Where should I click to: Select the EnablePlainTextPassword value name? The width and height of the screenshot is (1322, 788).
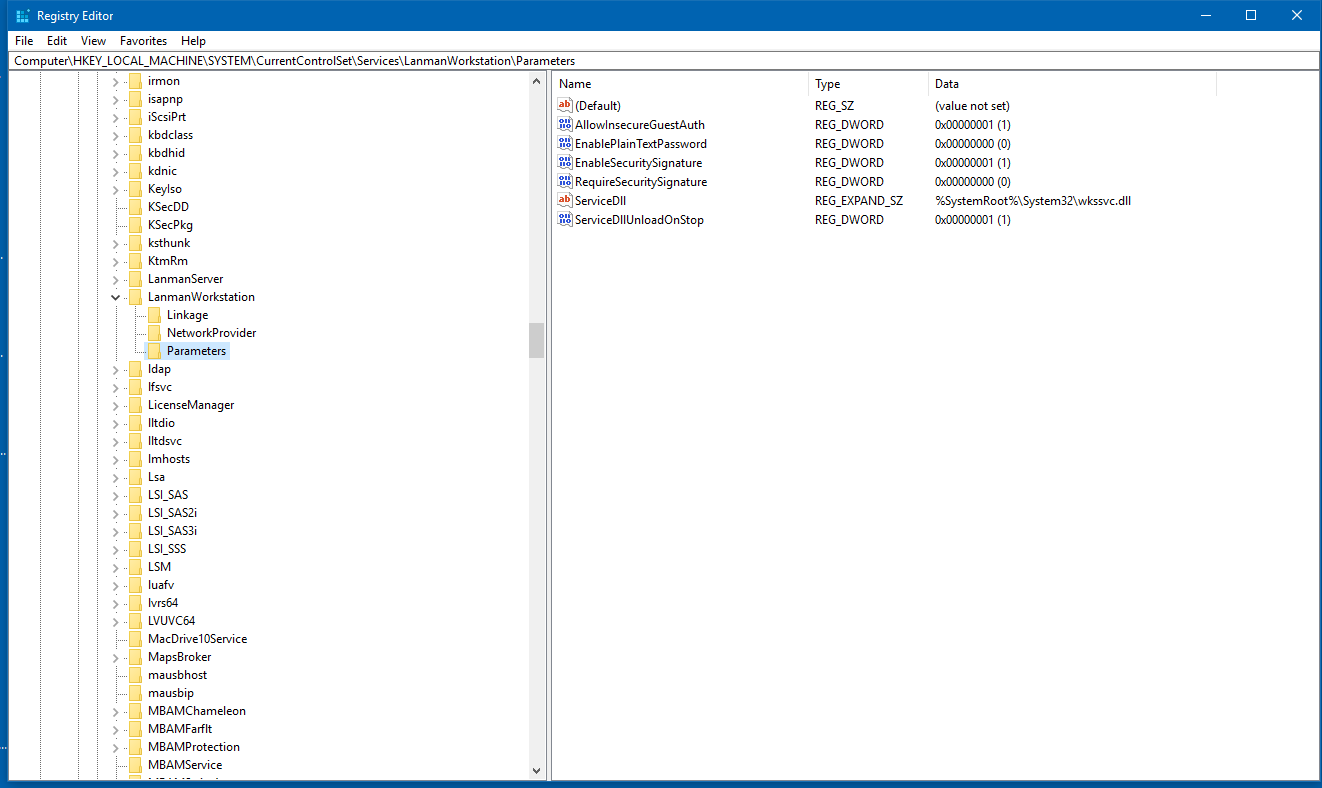(640, 144)
